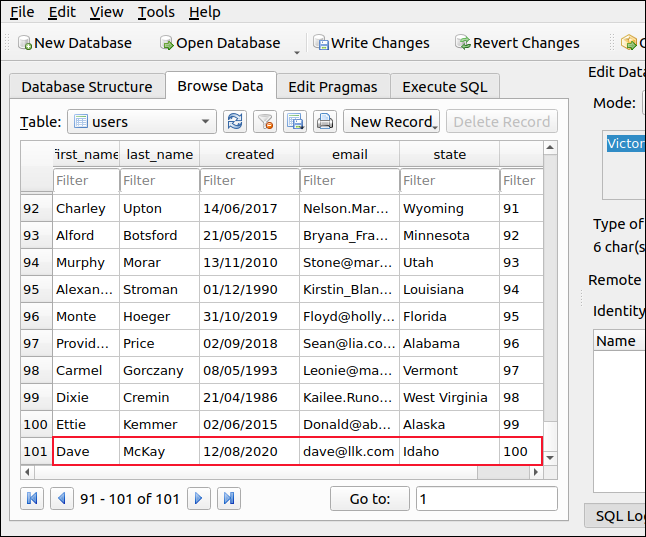Click the clear all filters icon

(x=265, y=122)
